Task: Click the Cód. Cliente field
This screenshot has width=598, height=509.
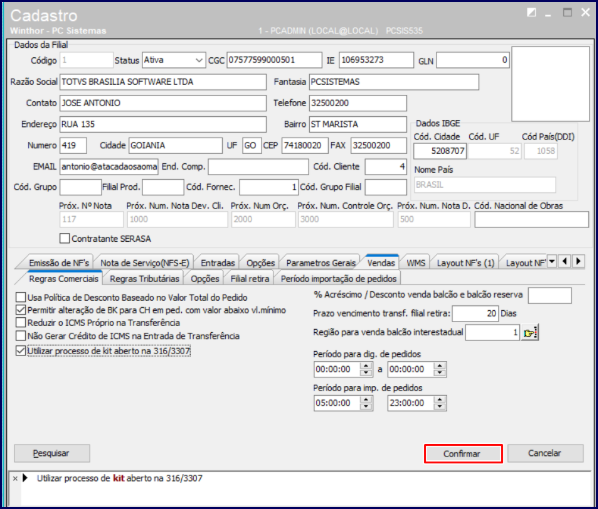Action: click(x=386, y=167)
